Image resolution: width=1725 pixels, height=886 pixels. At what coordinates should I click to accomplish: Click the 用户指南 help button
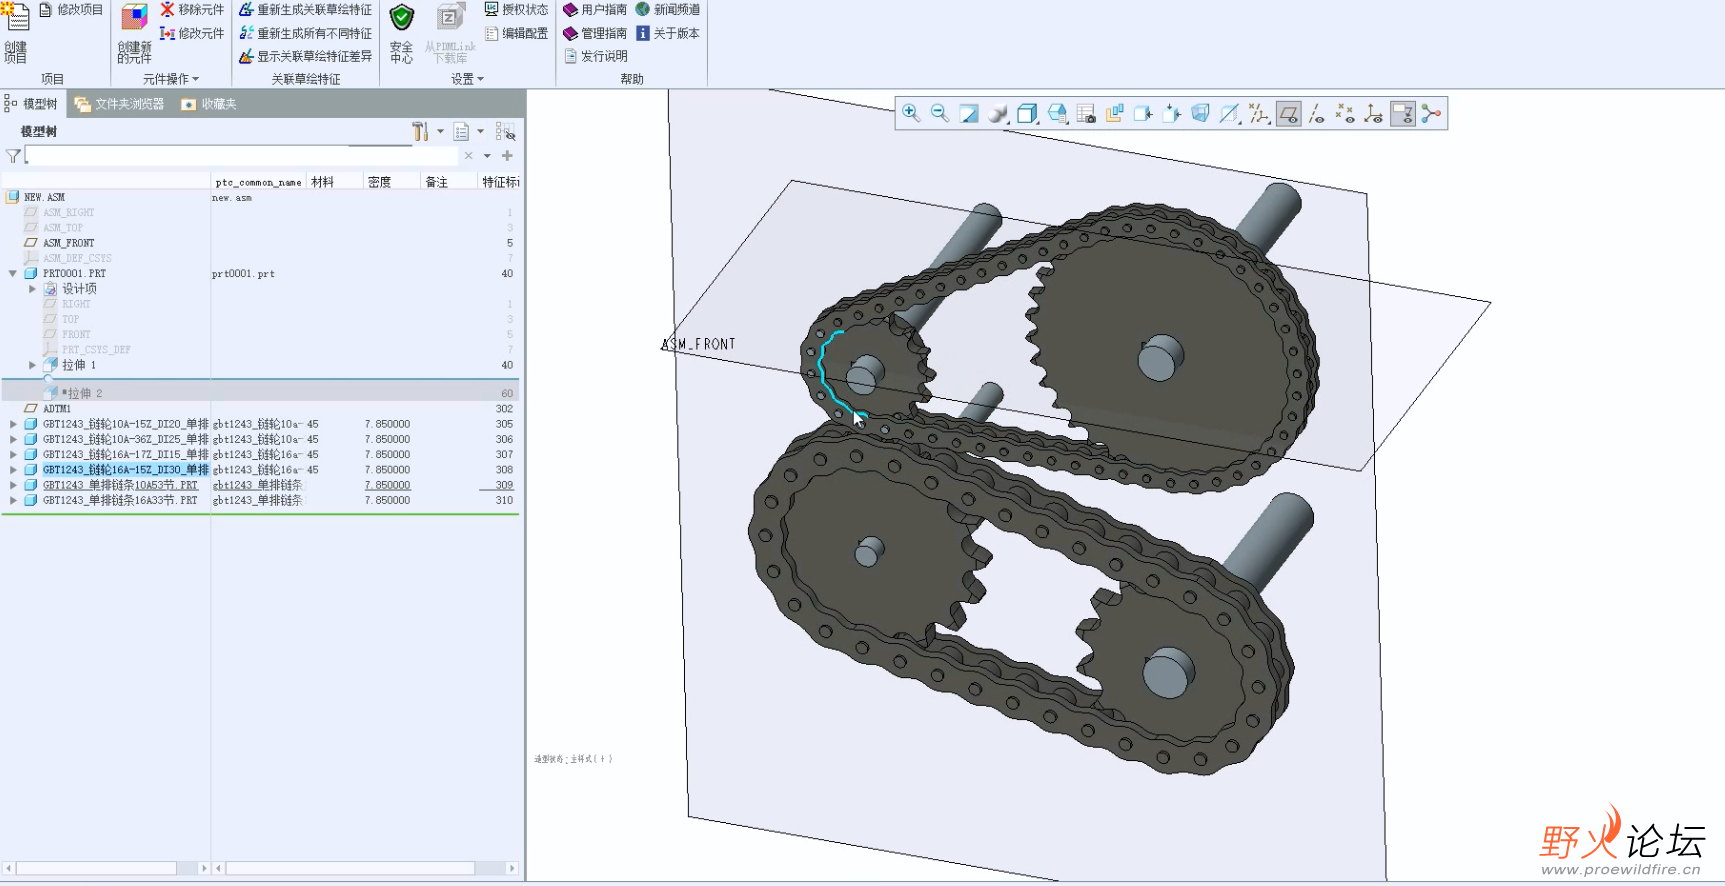(x=595, y=10)
